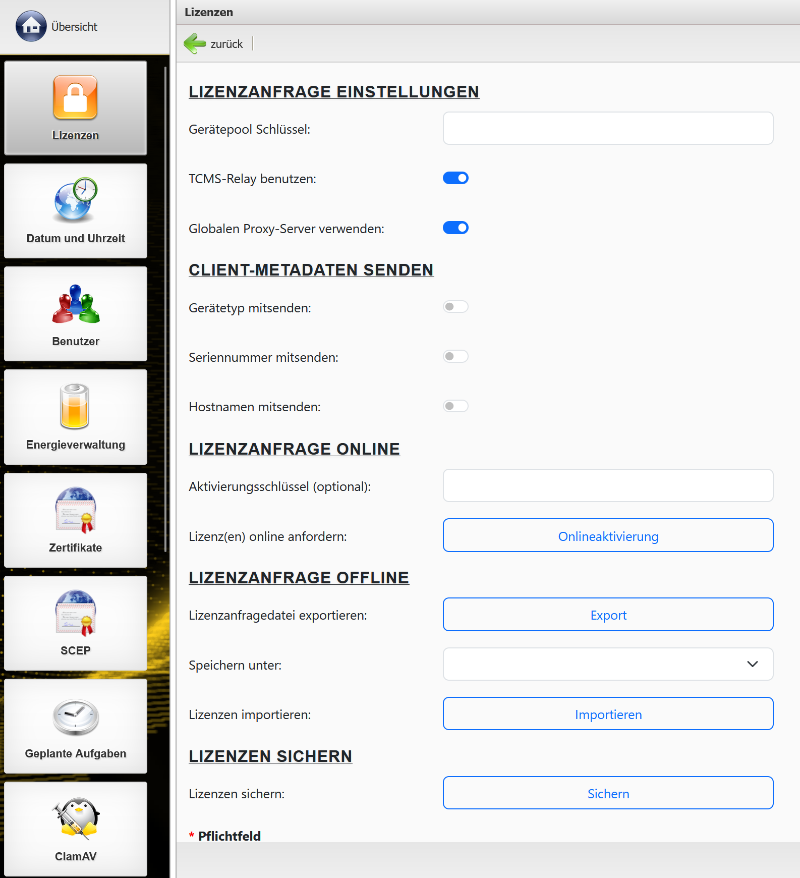
Task: Click the Export button
Action: click(x=608, y=615)
